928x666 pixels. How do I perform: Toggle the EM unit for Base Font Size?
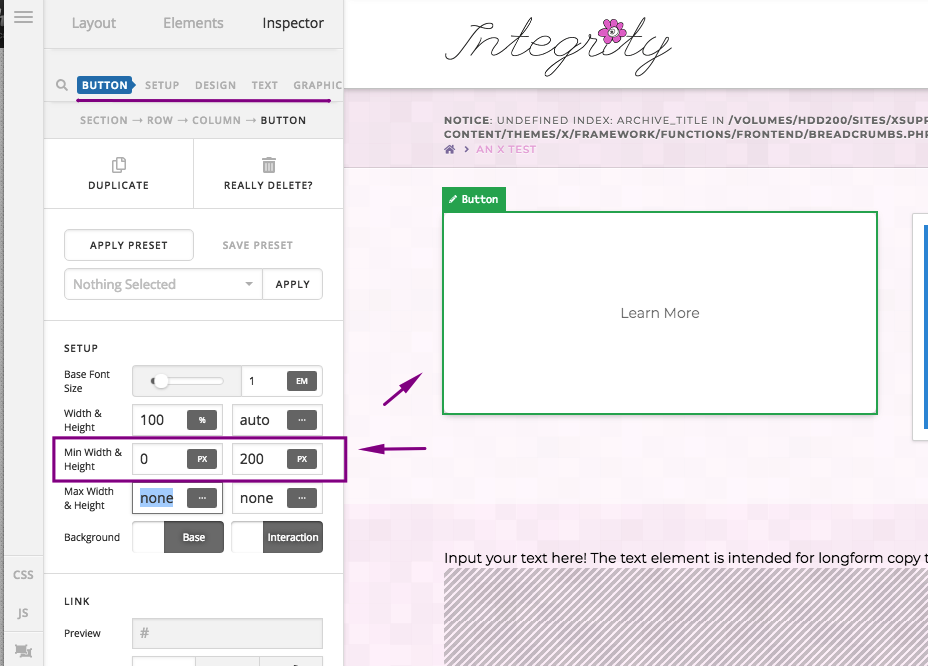[302, 381]
